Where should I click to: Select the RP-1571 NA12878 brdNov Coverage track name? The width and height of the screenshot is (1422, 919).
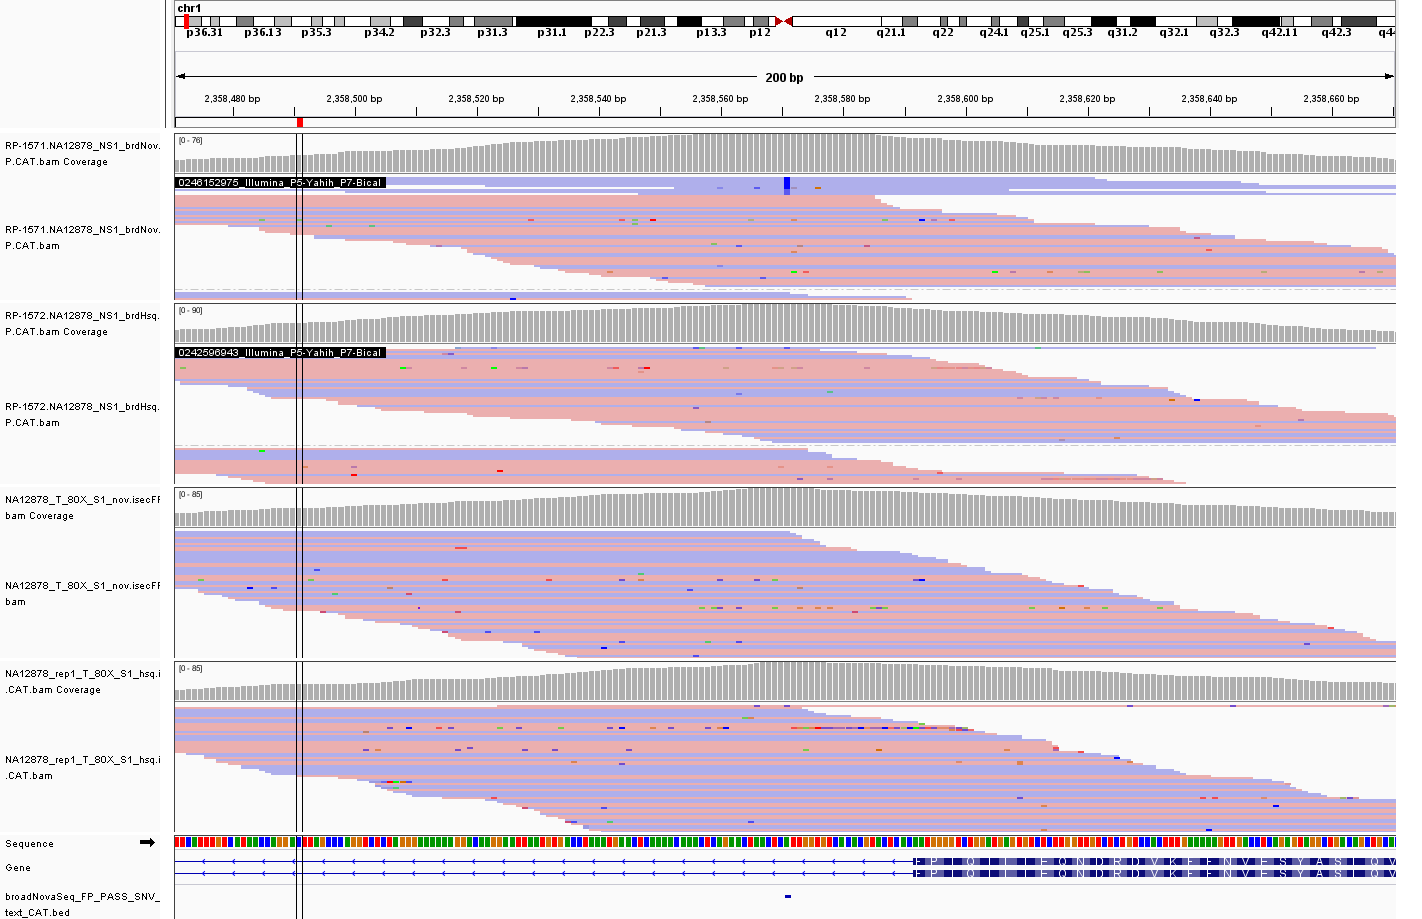[82, 153]
